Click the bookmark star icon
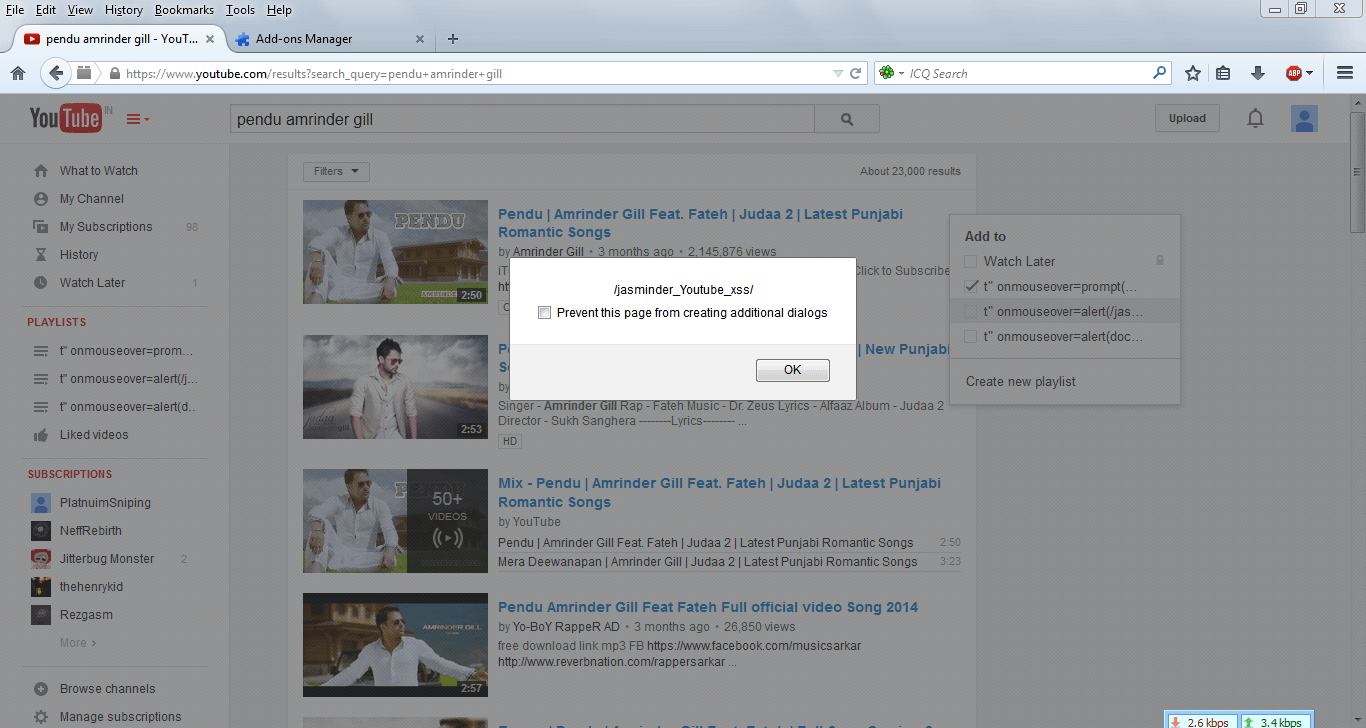This screenshot has width=1366, height=728. tap(1193, 73)
